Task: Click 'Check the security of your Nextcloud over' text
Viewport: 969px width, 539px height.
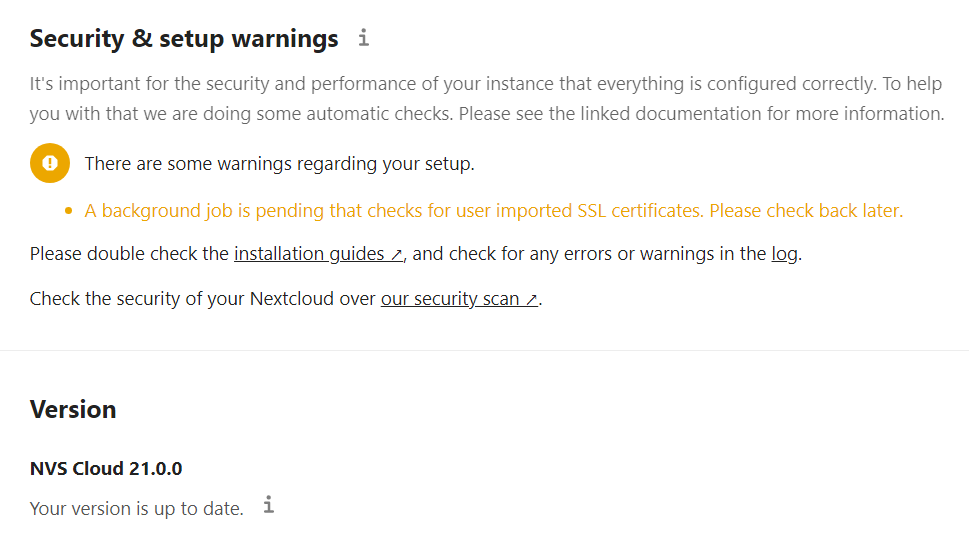Action: click(x=203, y=298)
